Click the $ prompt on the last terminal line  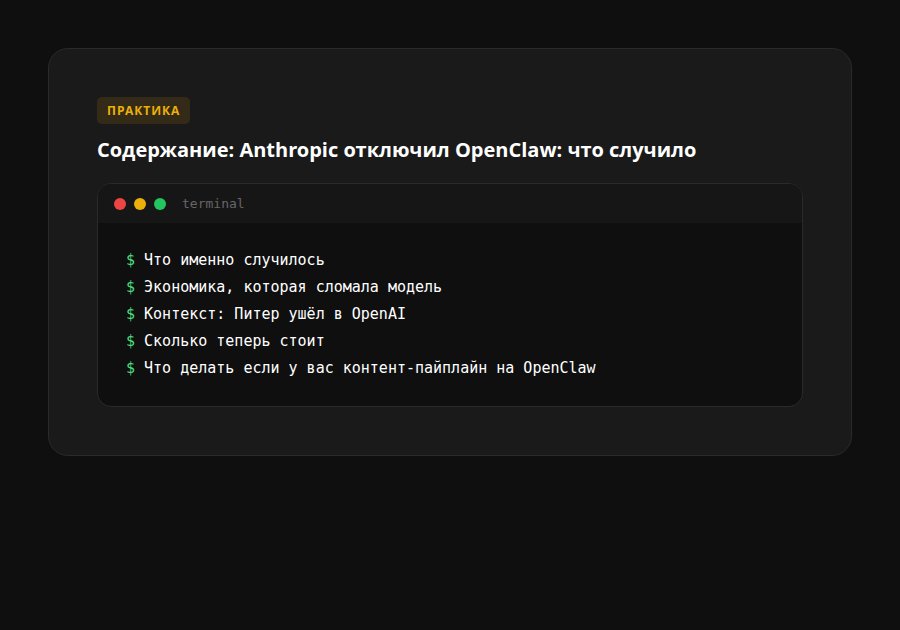pyautogui.click(x=131, y=367)
